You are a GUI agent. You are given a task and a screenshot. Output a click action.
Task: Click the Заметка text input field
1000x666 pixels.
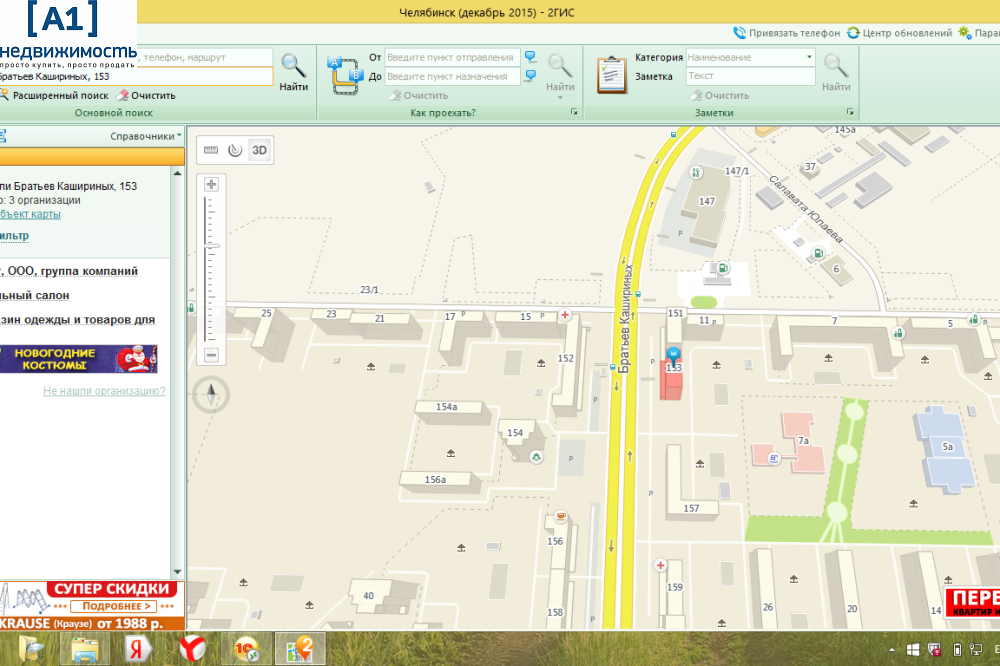click(751, 76)
